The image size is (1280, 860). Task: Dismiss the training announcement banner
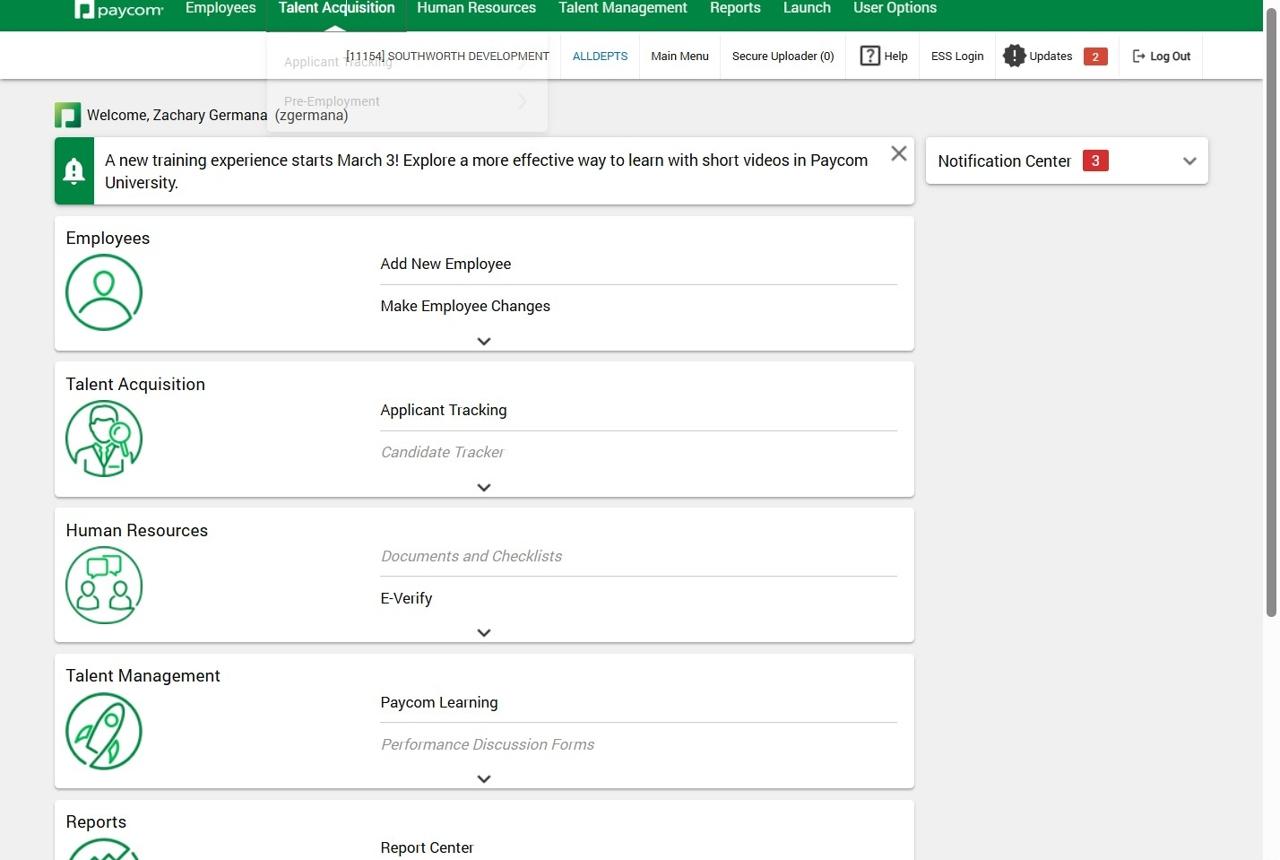[898, 153]
